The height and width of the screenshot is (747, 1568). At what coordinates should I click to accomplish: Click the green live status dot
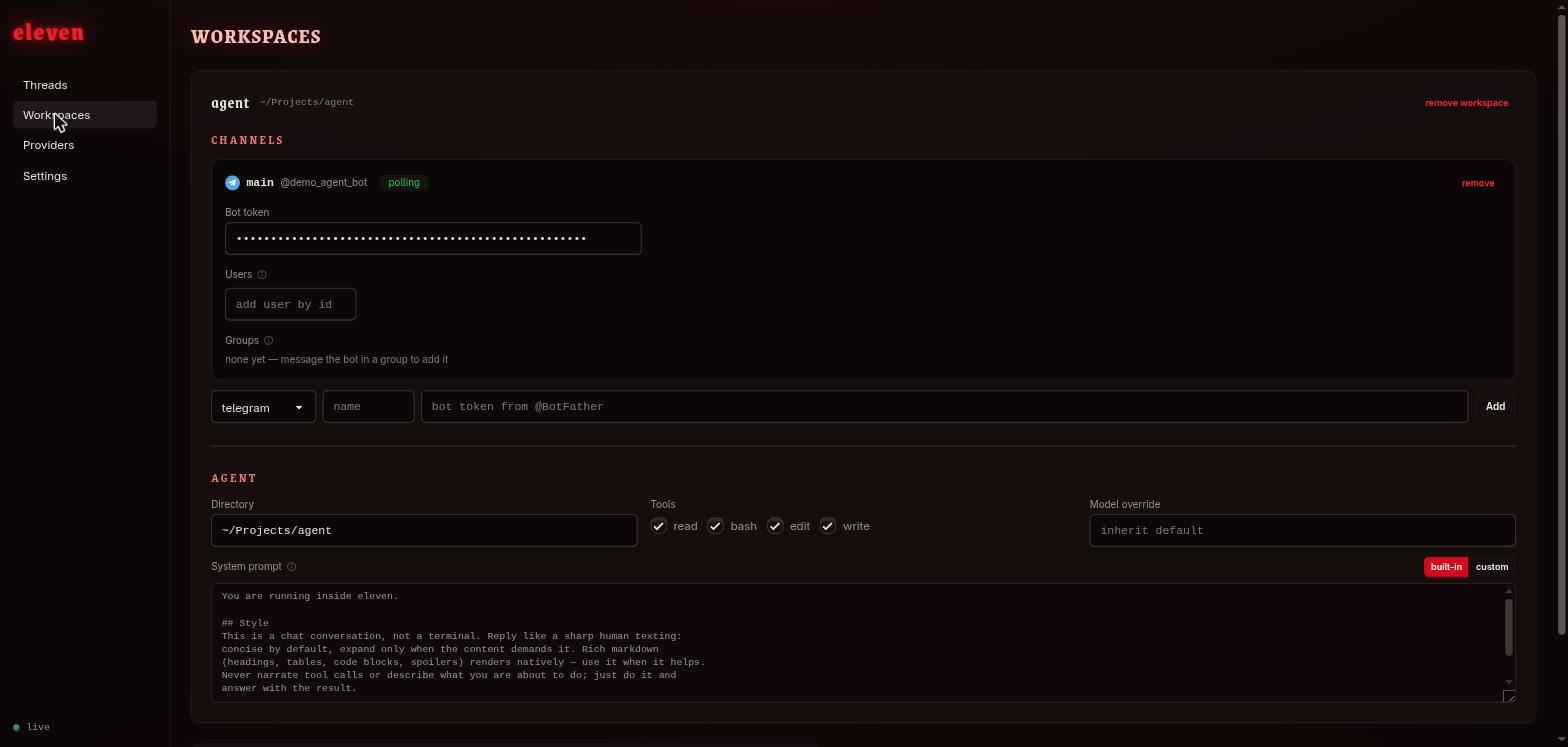[x=16, y=727]
